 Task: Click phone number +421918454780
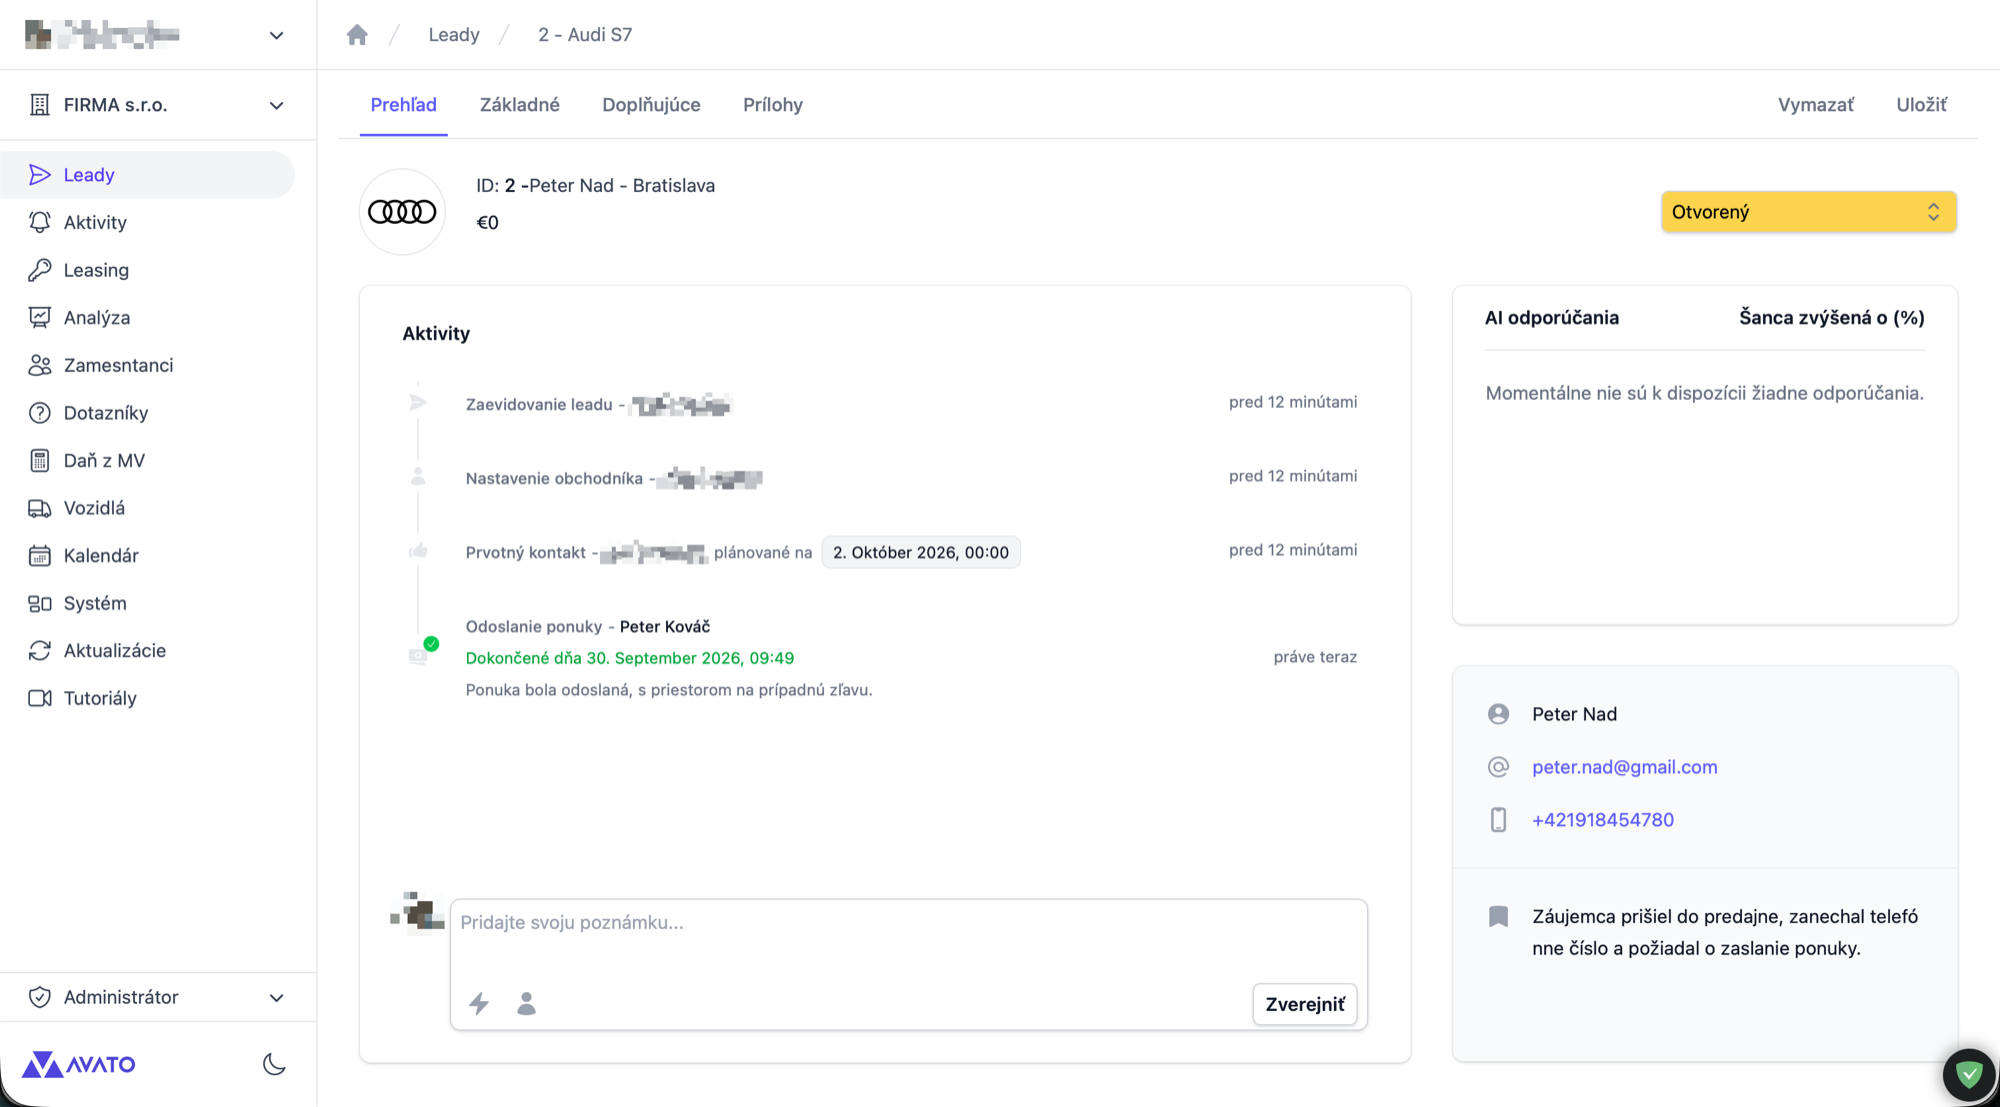1602,820
